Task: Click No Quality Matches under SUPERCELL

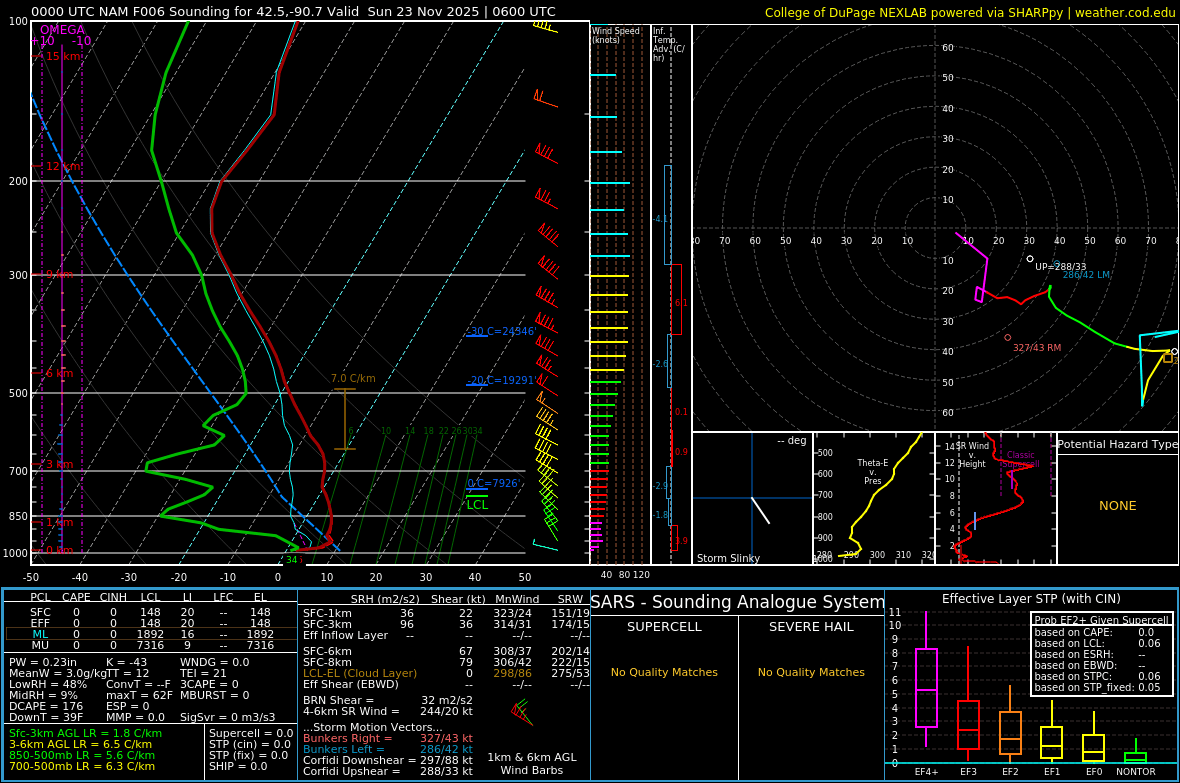Action: coord(664,672)
